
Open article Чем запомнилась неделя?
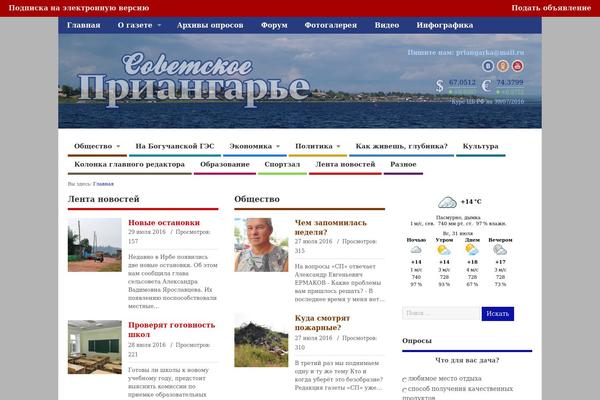pyautogui.click(x=331, y=227)
